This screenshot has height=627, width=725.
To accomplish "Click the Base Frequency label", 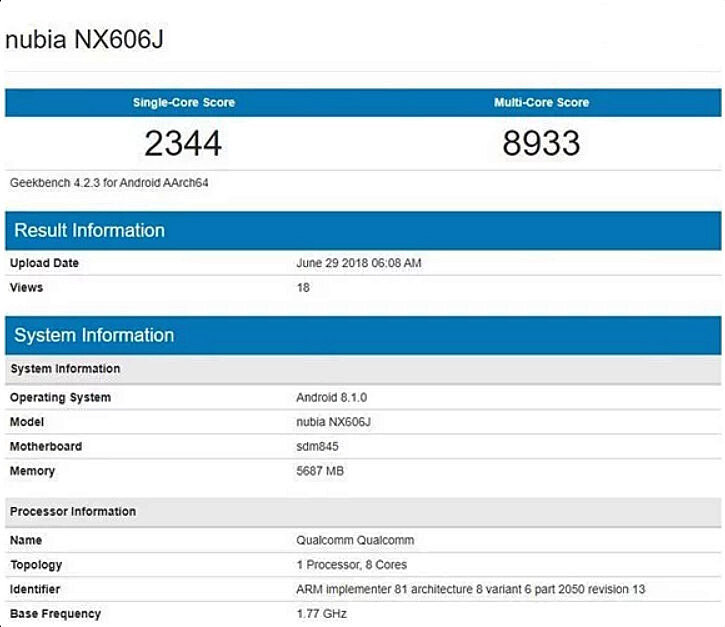I will [x=55, y=614].
